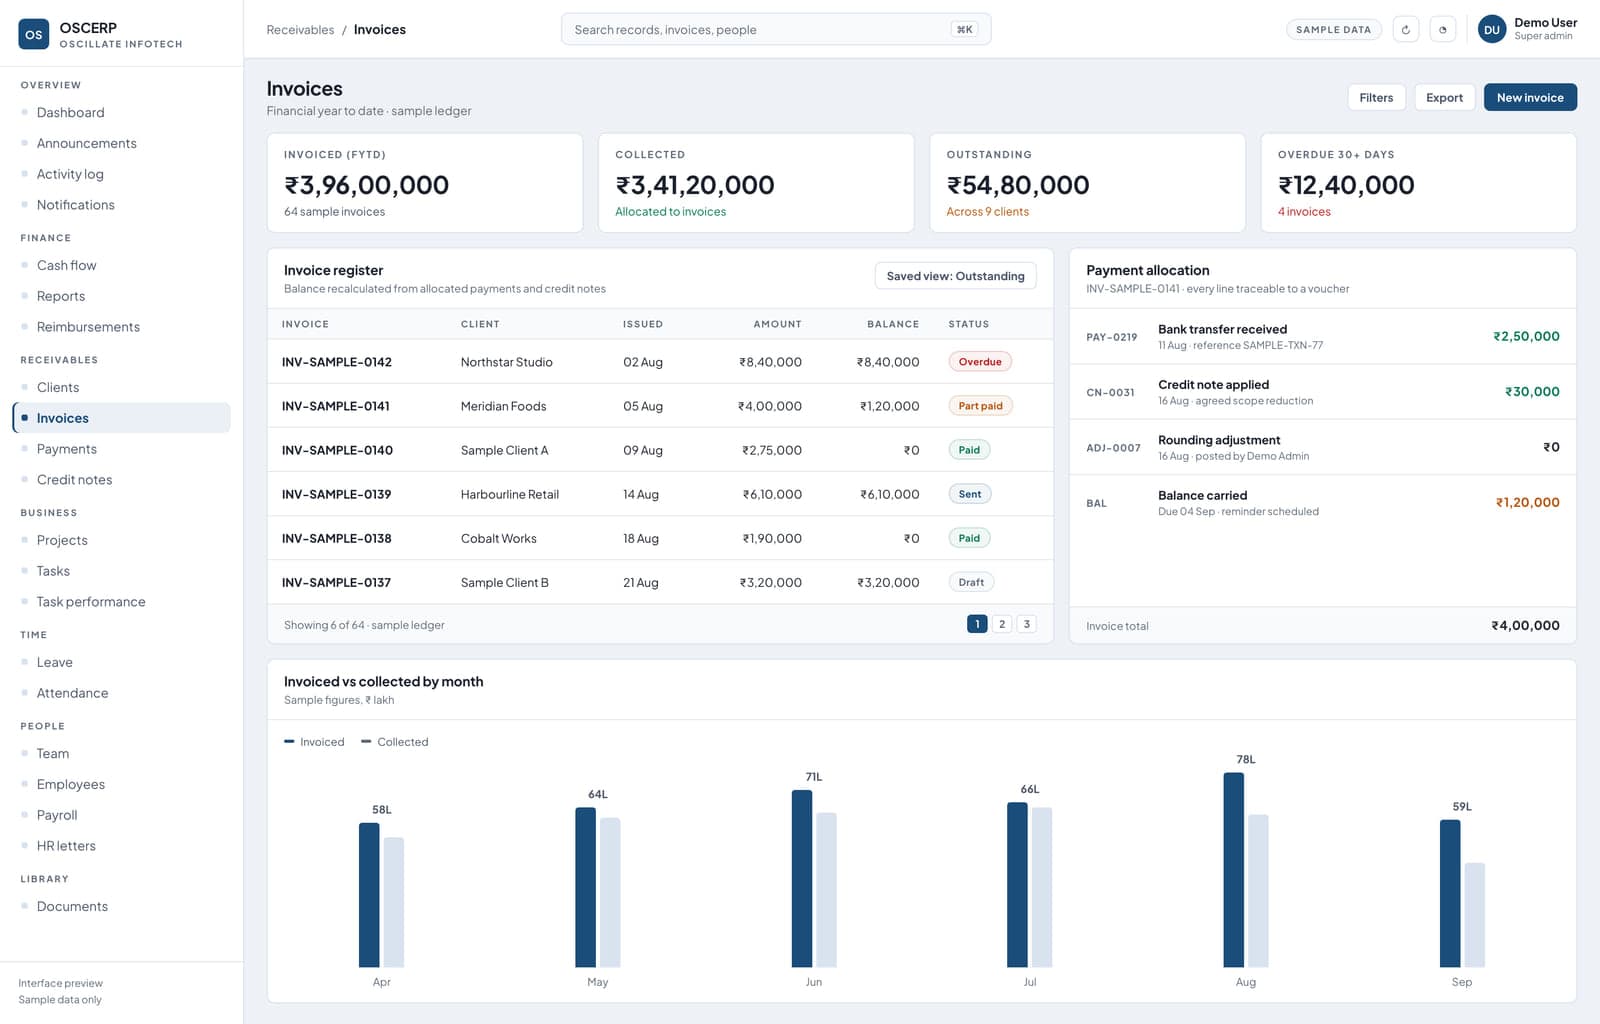Screen dimensions: 1600x1024
Task: Focus the search records input field
Action: [776, 30]
